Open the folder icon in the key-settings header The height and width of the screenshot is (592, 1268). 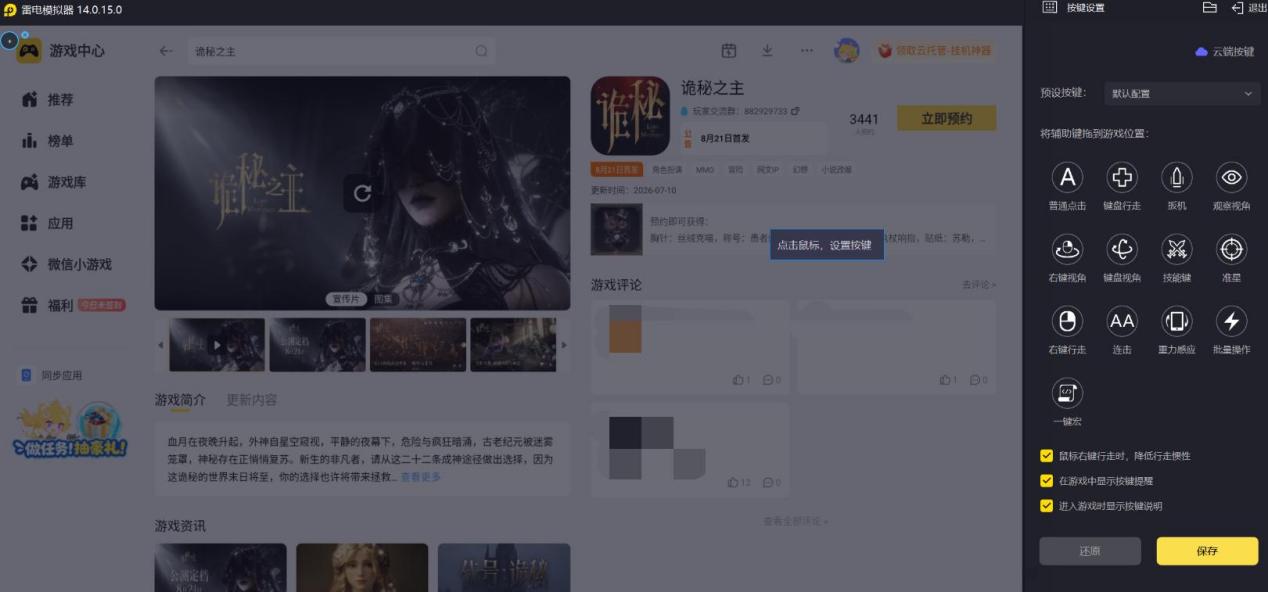pyautogui.click(x=1209, y=8)
